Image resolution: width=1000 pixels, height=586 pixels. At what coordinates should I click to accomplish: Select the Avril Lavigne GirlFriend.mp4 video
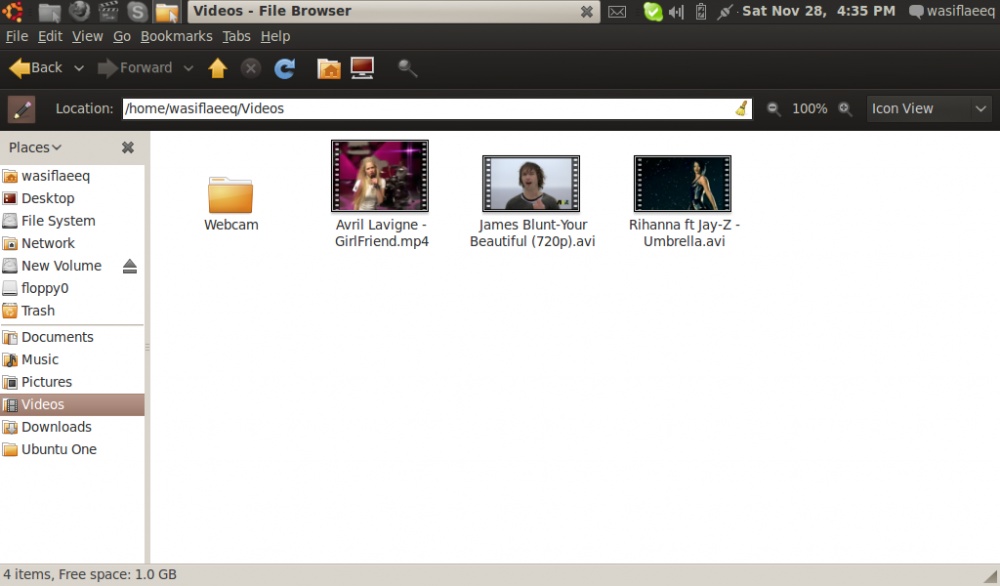tap(380, 176)
